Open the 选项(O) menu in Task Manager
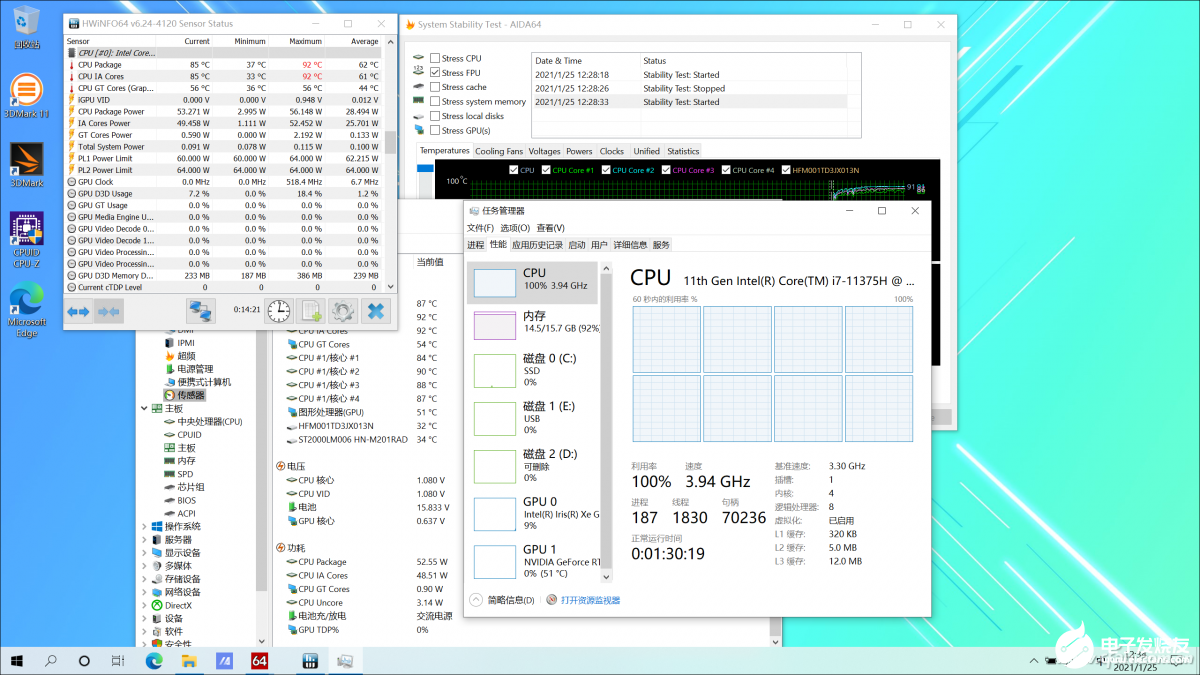Screen dimensions: 1200x675 pos(516,228)
